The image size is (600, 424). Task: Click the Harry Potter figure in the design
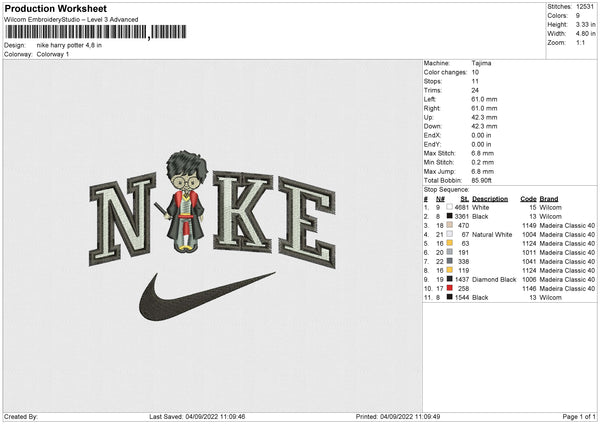click(x=185, y=202)
